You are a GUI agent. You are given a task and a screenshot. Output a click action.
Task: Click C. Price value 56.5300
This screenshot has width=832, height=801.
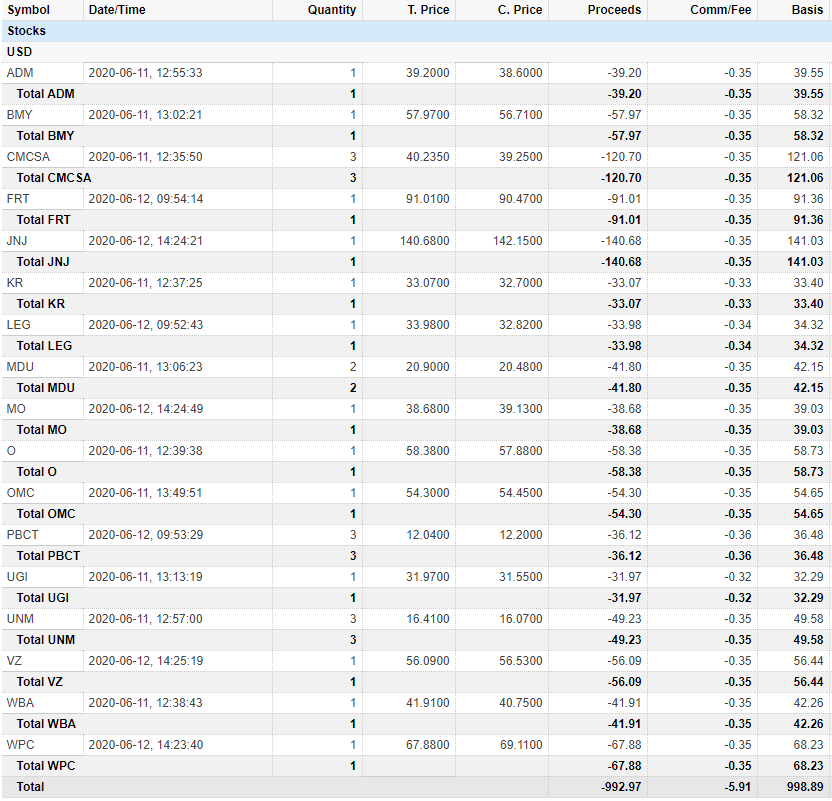tap(521, 661)
